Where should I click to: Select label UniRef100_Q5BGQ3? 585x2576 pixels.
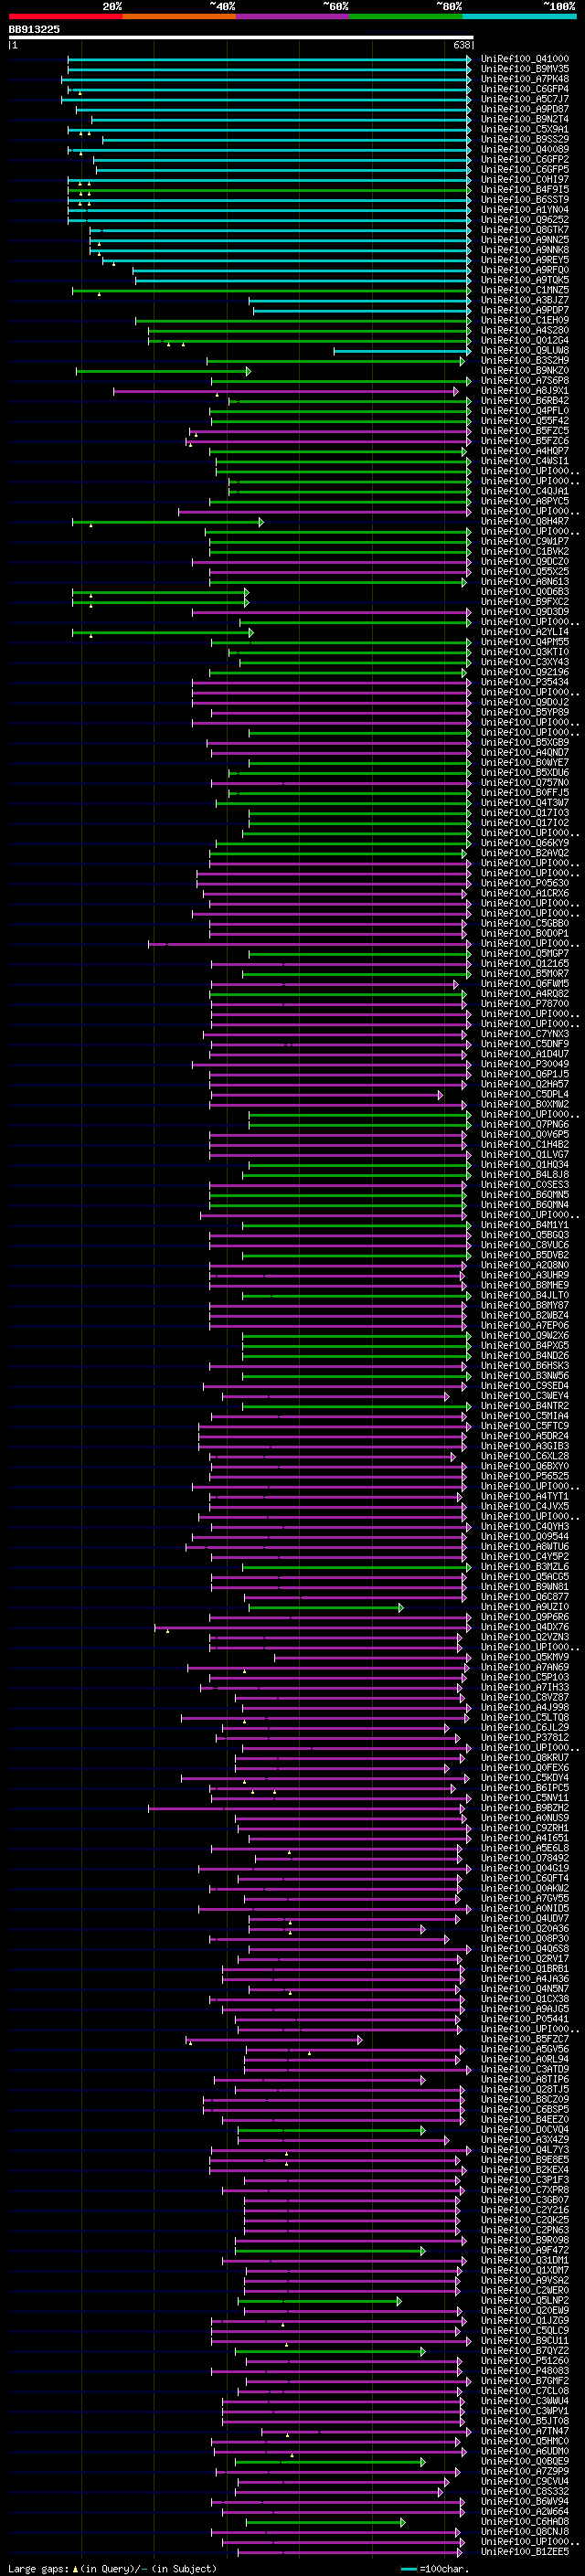525,1235
